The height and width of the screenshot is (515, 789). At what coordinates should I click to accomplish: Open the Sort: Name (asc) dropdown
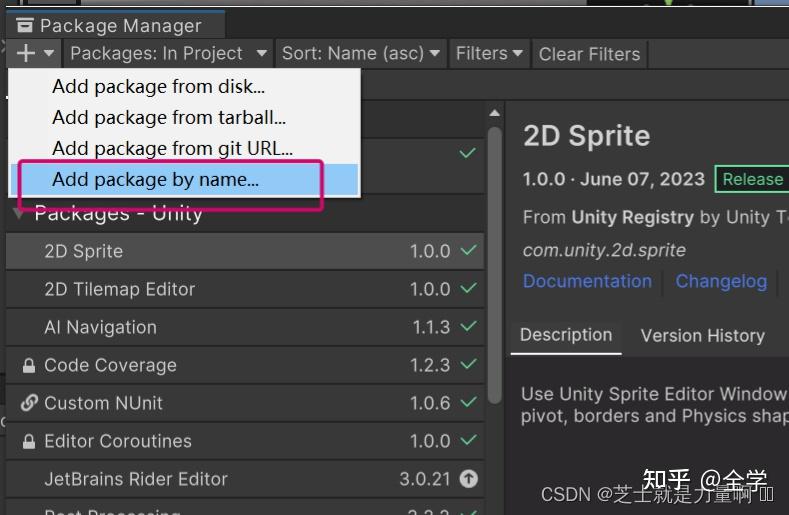[x=361, y=53]
